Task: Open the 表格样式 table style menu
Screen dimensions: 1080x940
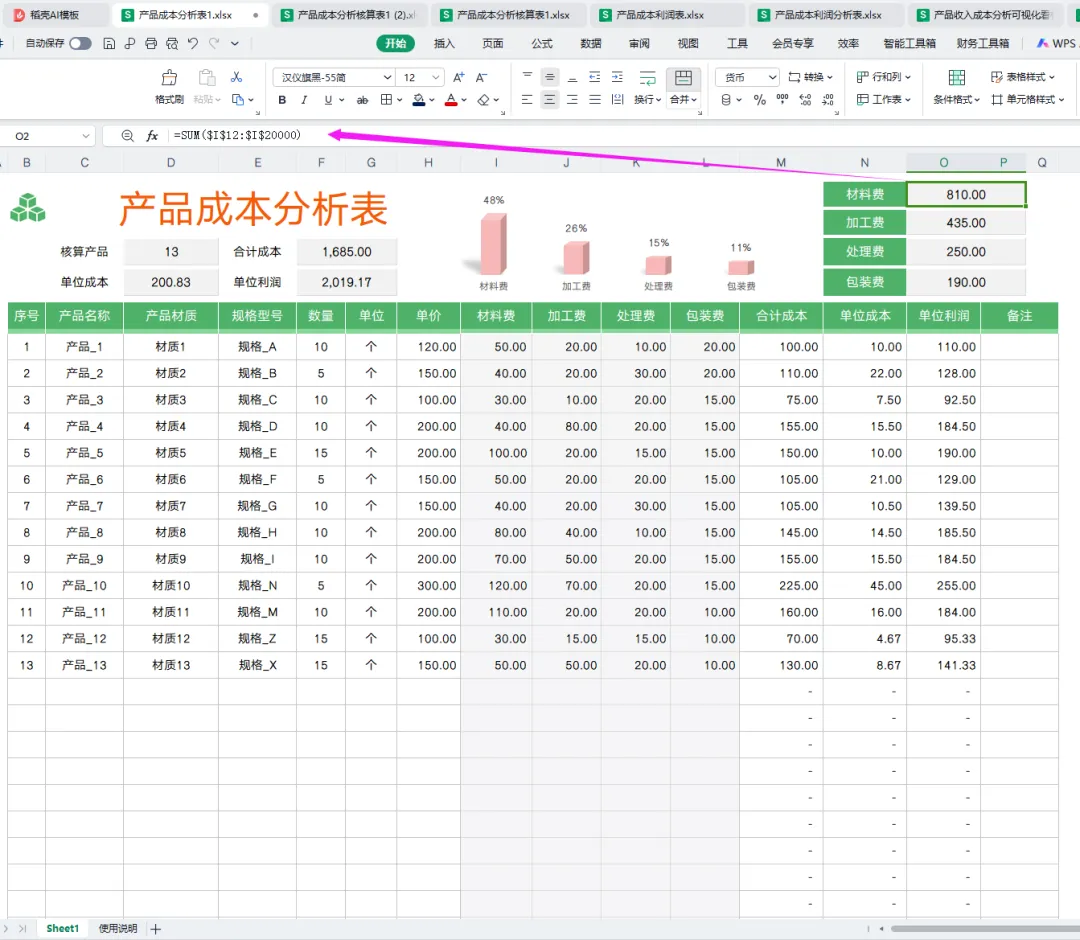Action: coord(1023,77)
